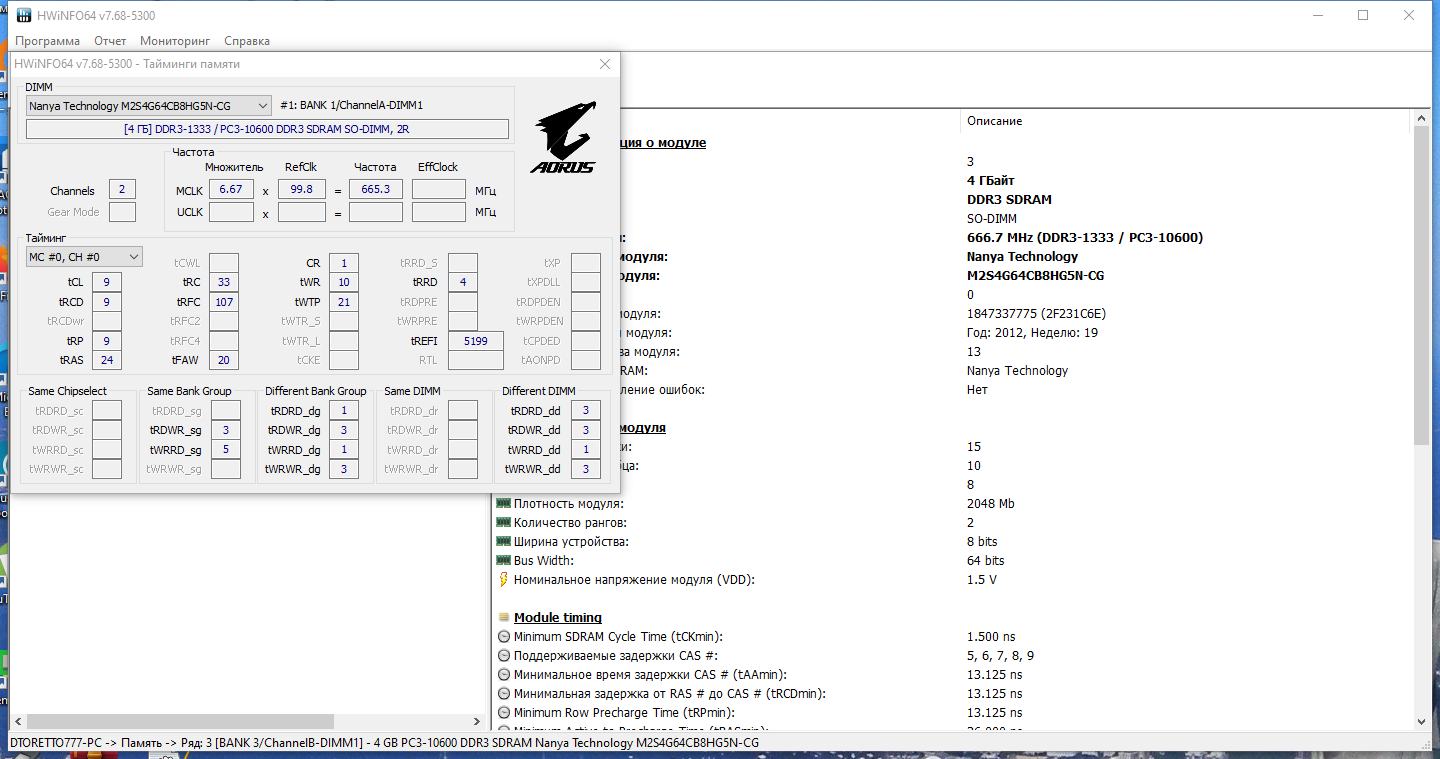
Task: Click the tCL value field
Action: click(106, 283)
